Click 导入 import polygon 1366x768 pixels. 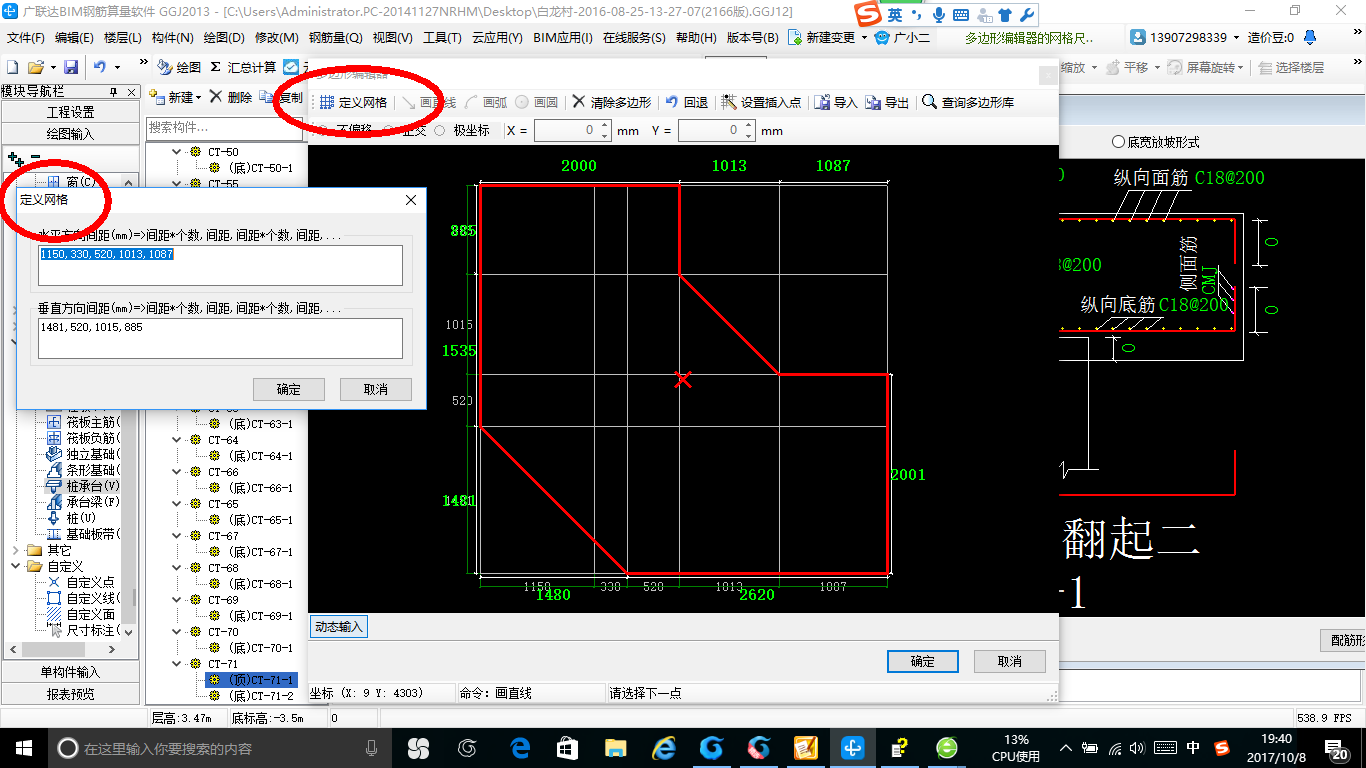[836, 102]
